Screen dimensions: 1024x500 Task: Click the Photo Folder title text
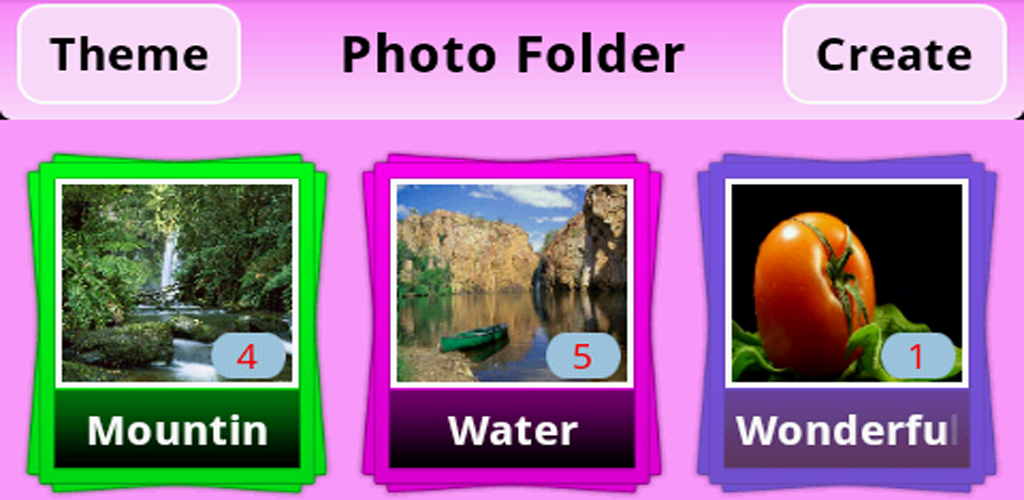513,55
